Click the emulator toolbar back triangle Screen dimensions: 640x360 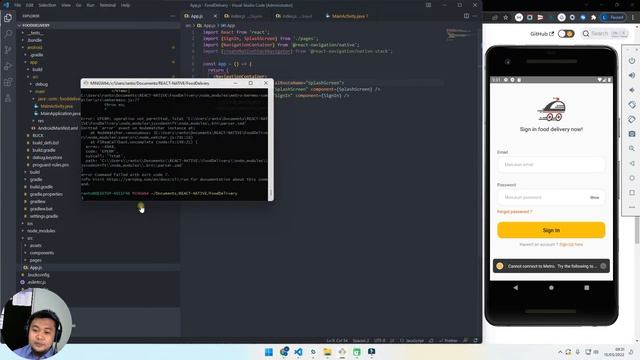tap(632, 163)
